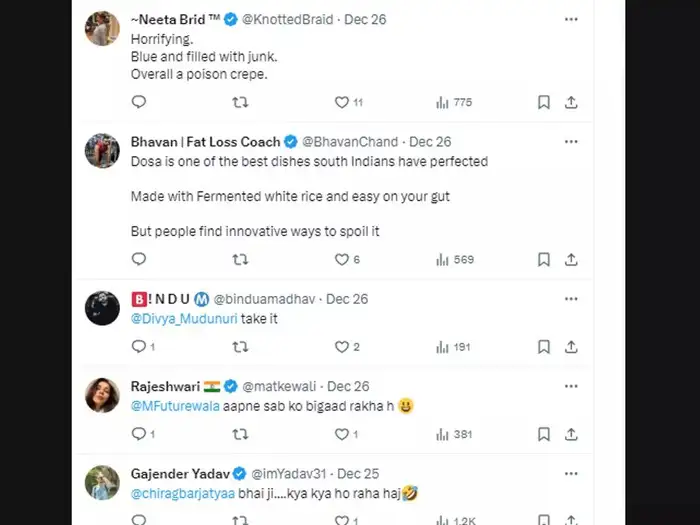Open more options for Neeta Brid's tweet
The height and width of the screenshot is (525, 700).
tap(571, 19)
